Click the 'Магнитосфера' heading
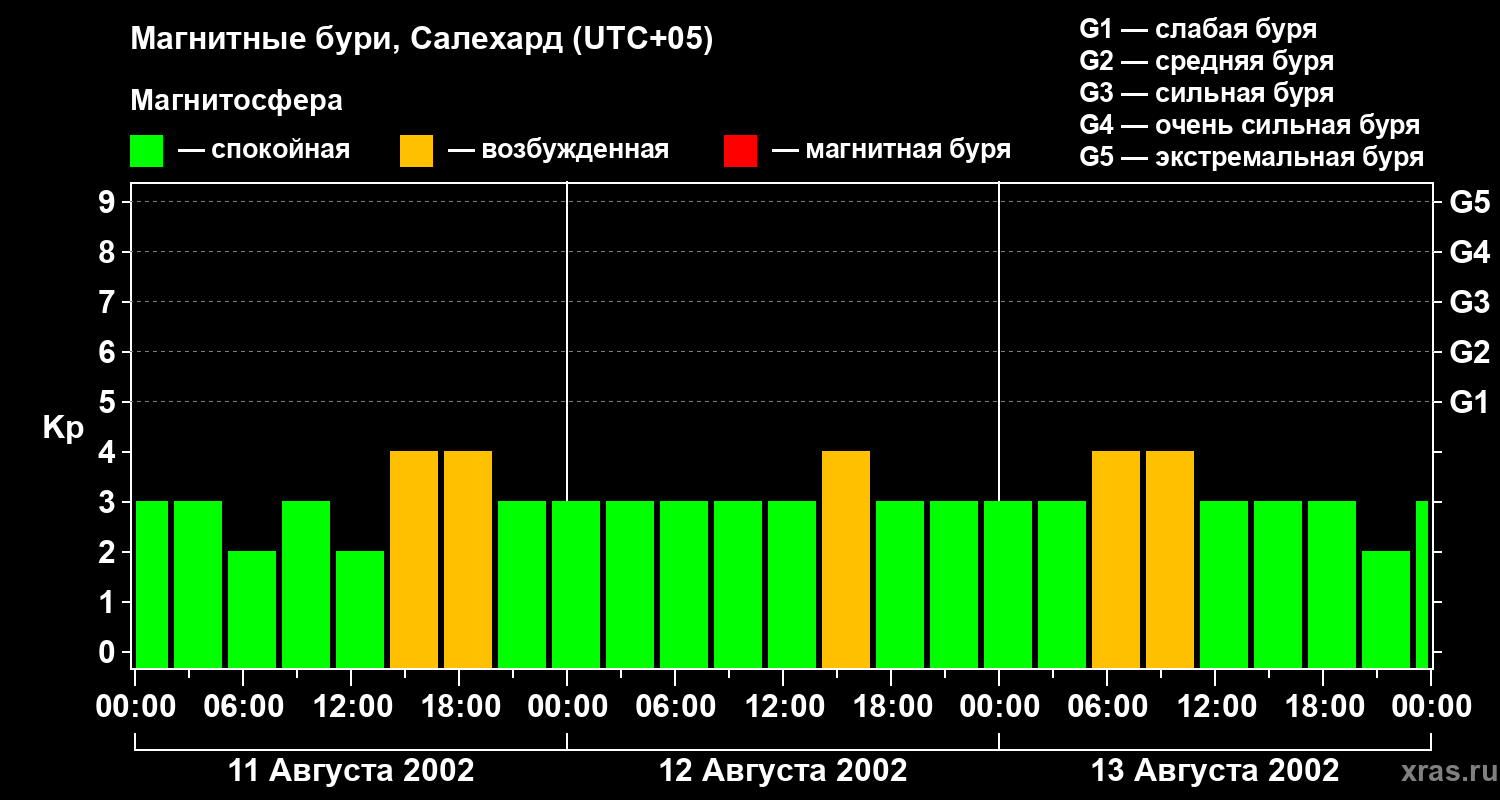Image resolution: width=1500 pixels, height=800 pixels. [x=236, y=101]
